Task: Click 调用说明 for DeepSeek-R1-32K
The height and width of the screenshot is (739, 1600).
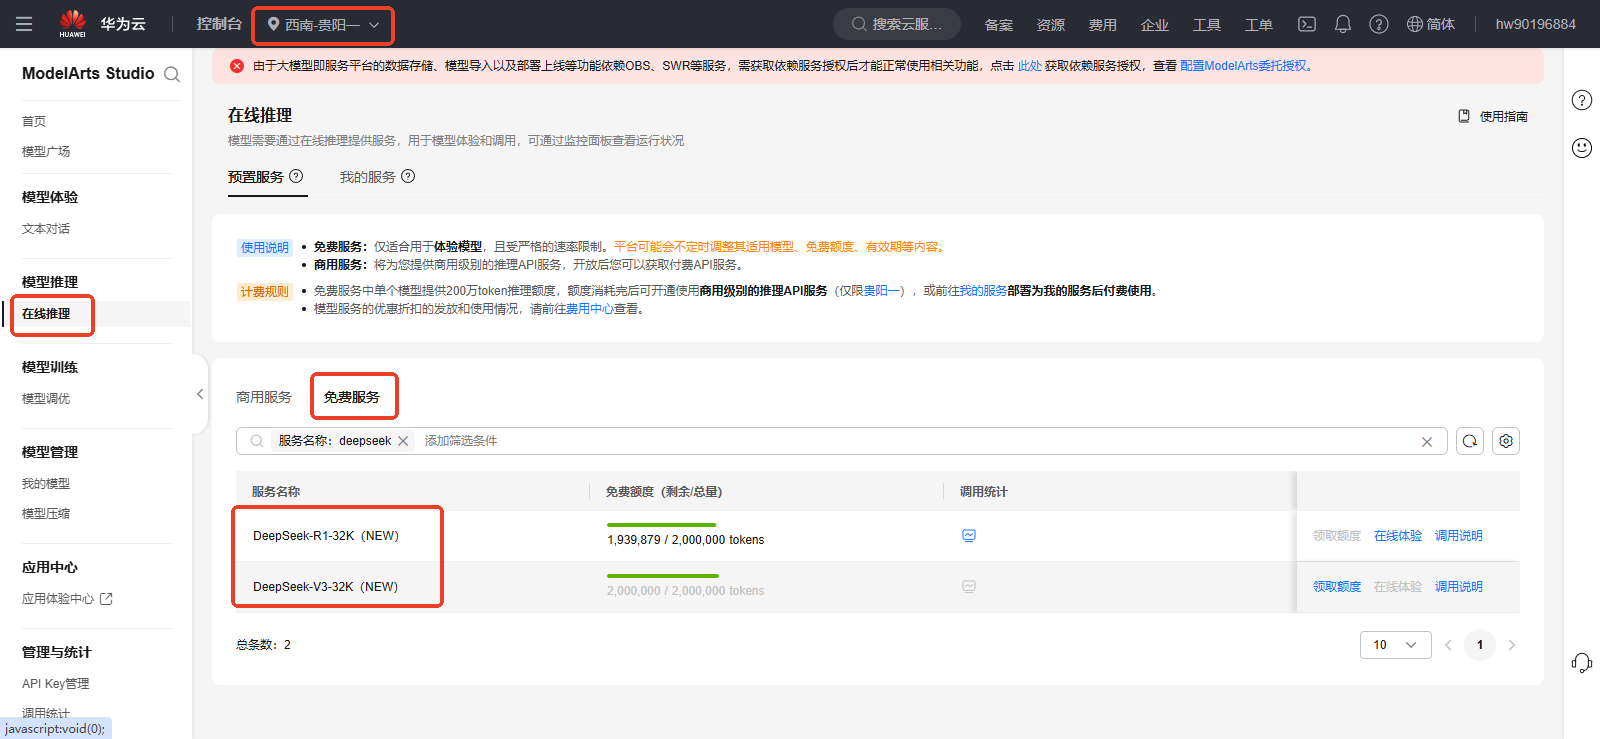Action: click(x=1459, y=536)
